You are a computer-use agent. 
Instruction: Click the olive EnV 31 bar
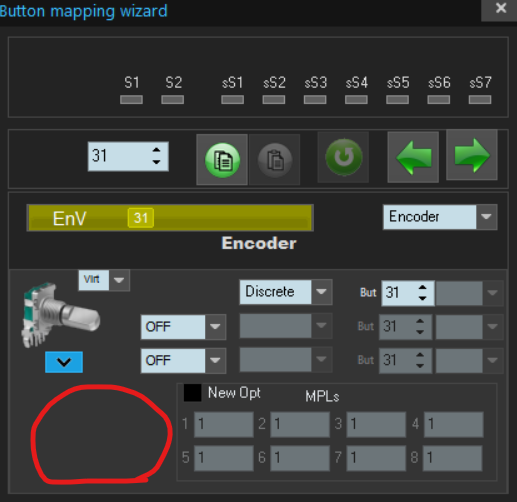[170, 218]
